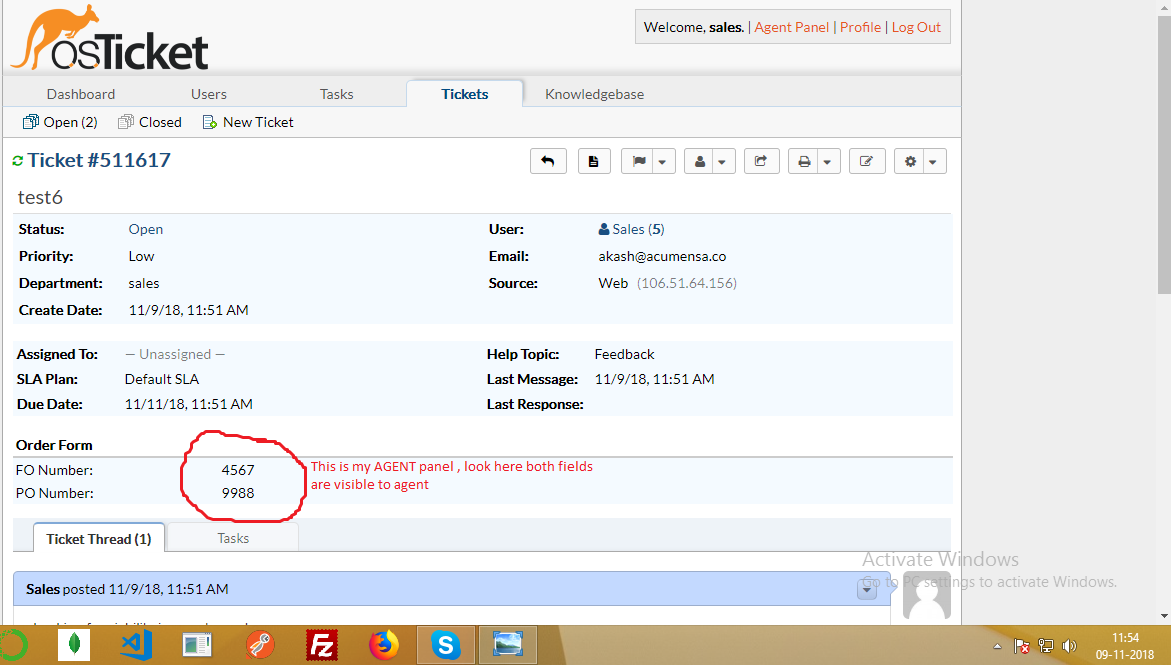The image size is (1171, 665).
Task: Expand the ticket thread message options arrow
Action: click(866, 589)
